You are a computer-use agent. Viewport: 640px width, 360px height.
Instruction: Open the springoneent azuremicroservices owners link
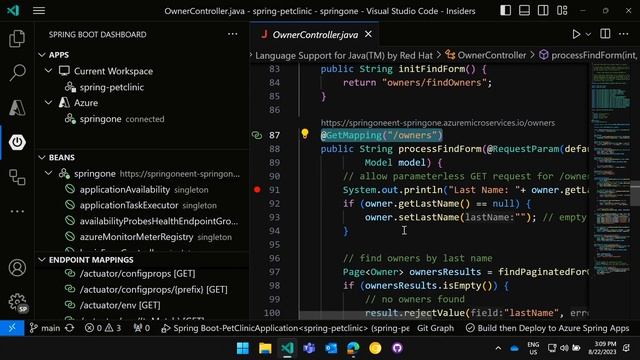click(438, 123)
